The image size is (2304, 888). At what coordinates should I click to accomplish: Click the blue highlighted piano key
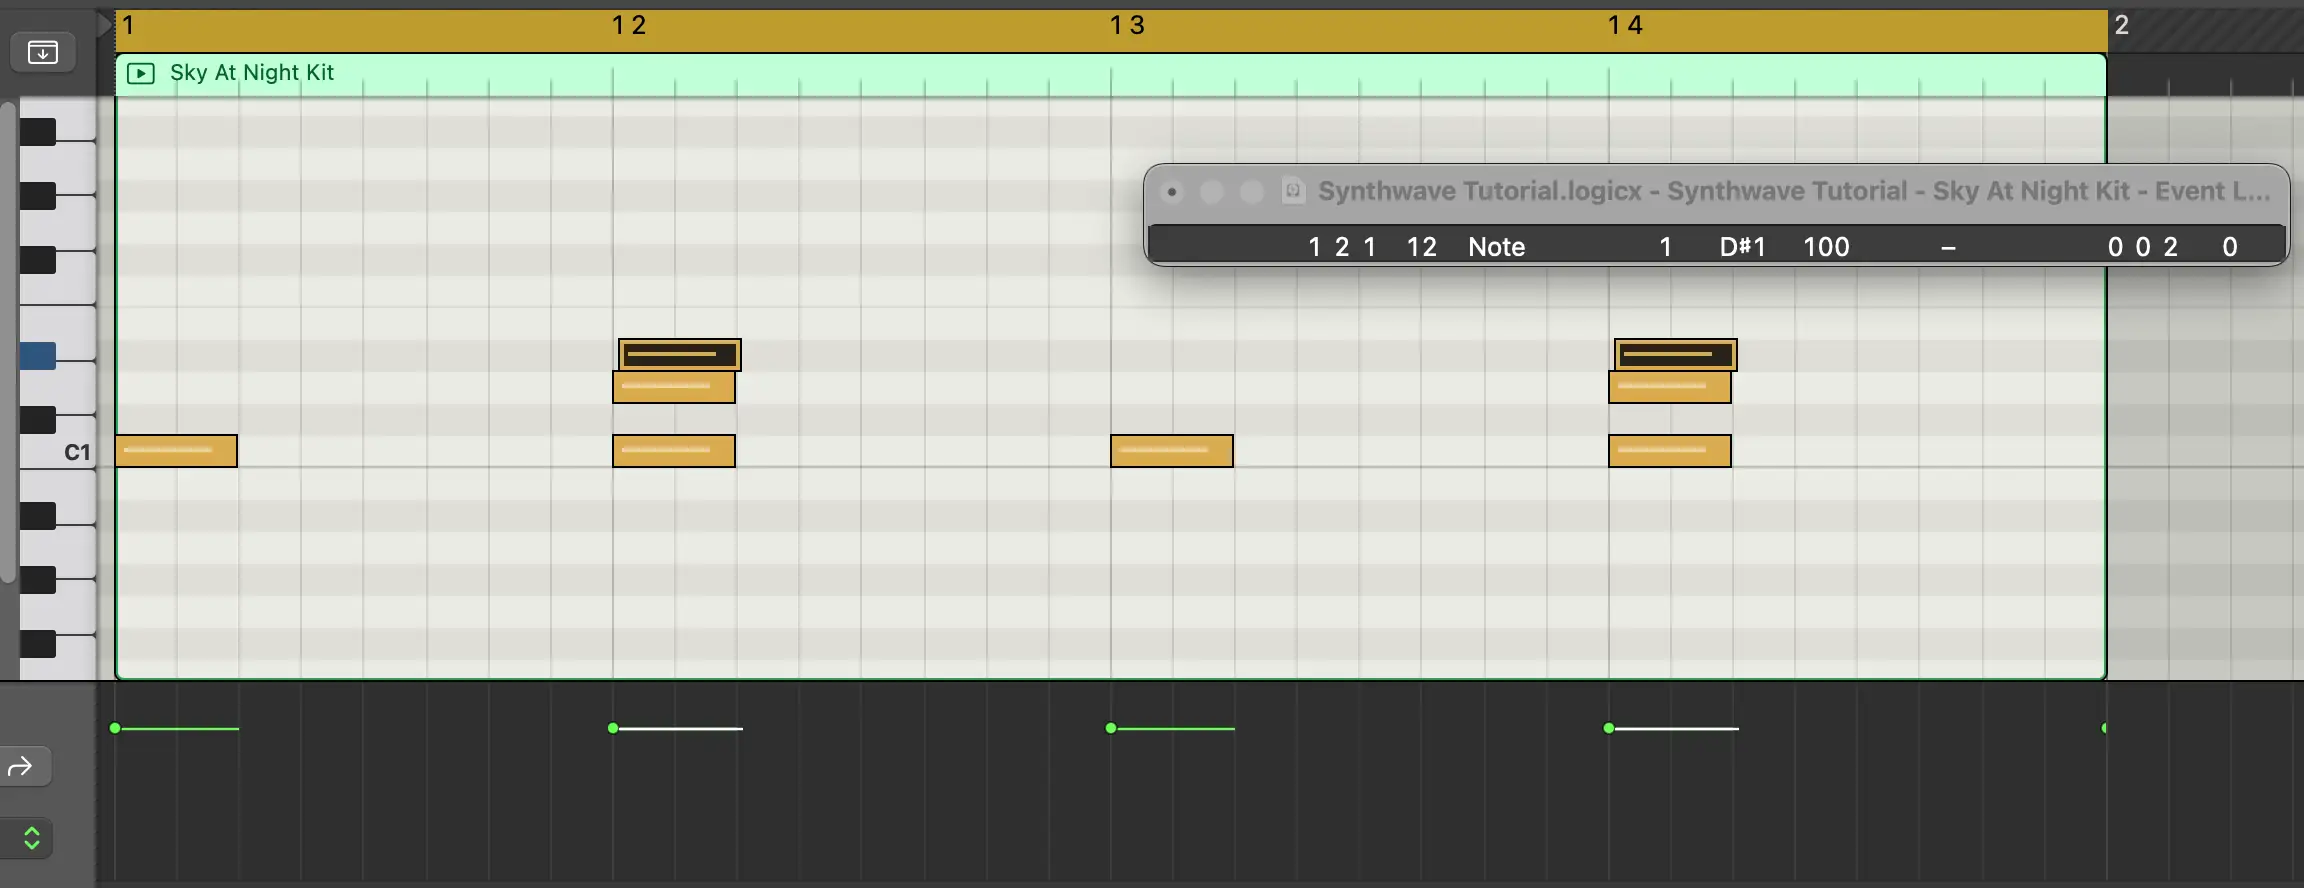[x=38, y=356]
